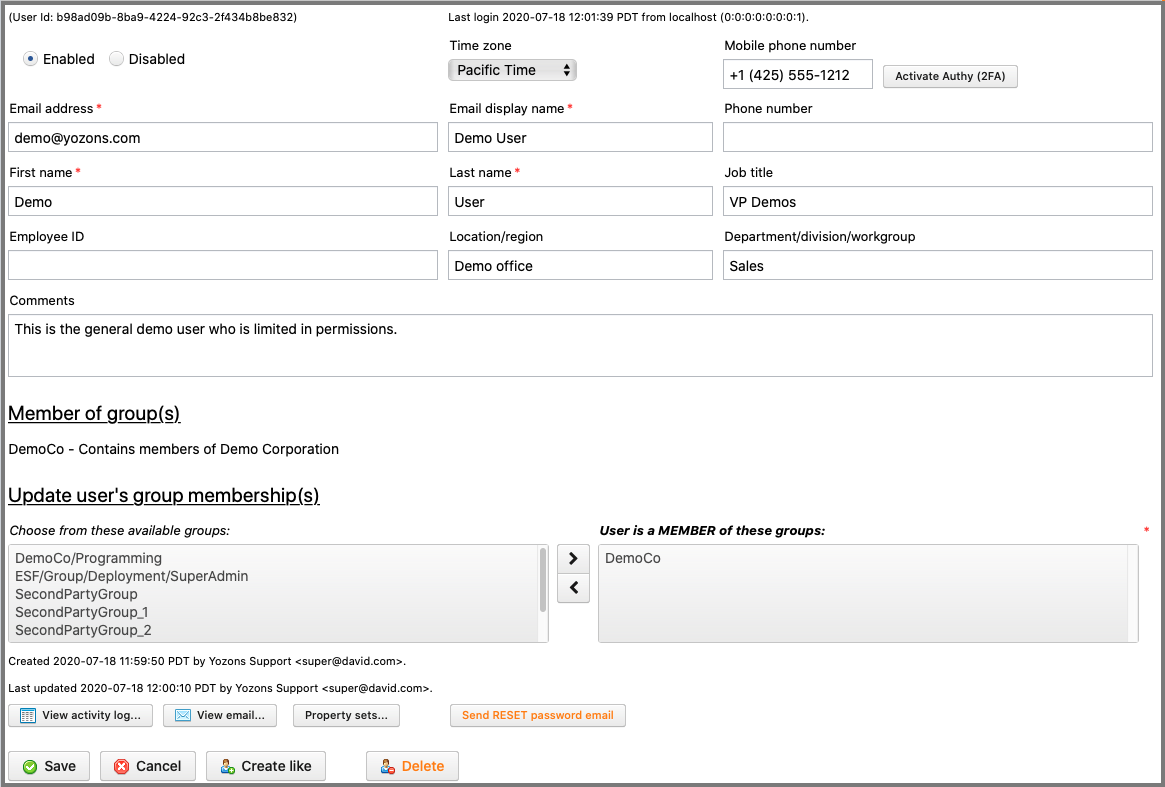Click the Last login information text
Viewport: 1165px width, 787px height.
pyautogui.click(x=629, y=17)
